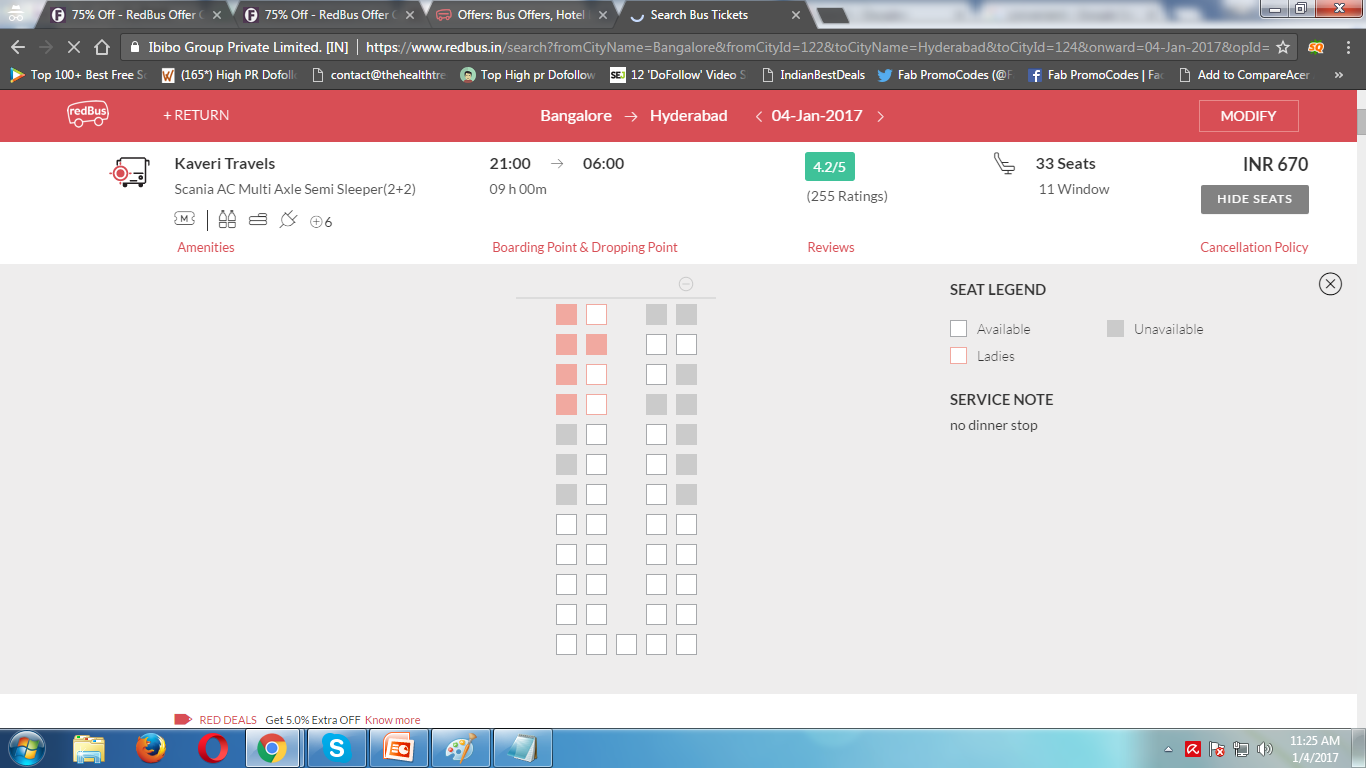
Task: Open the Amenities tab
Action: click(x=206, y=247)
